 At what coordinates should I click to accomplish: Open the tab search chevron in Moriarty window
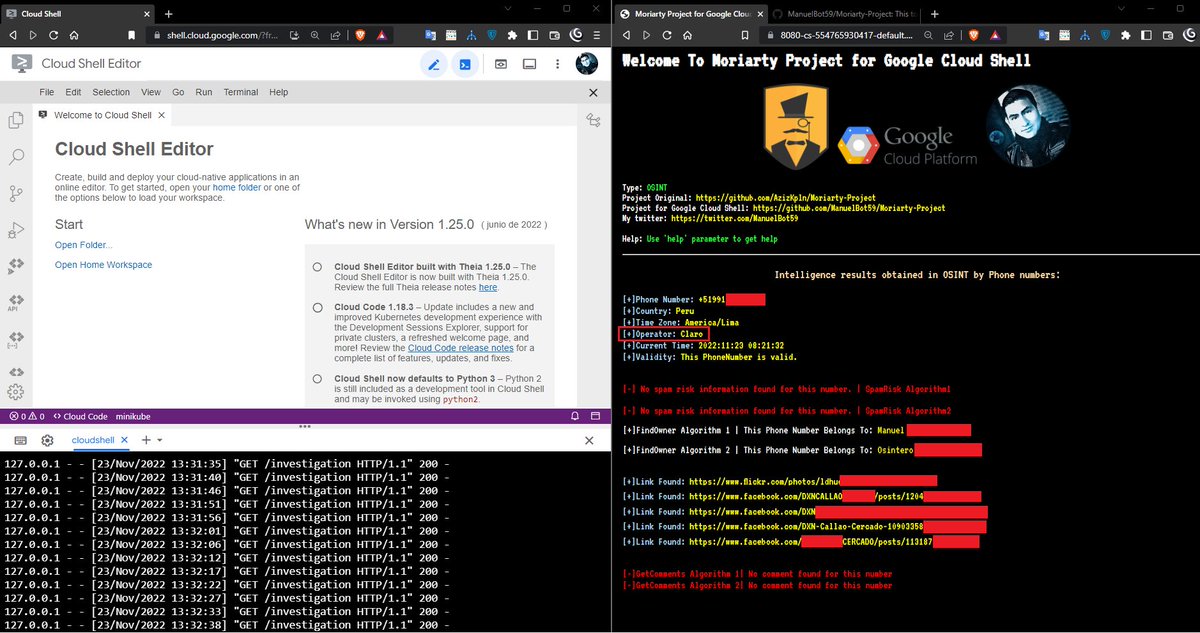(x=1119, y=10)
